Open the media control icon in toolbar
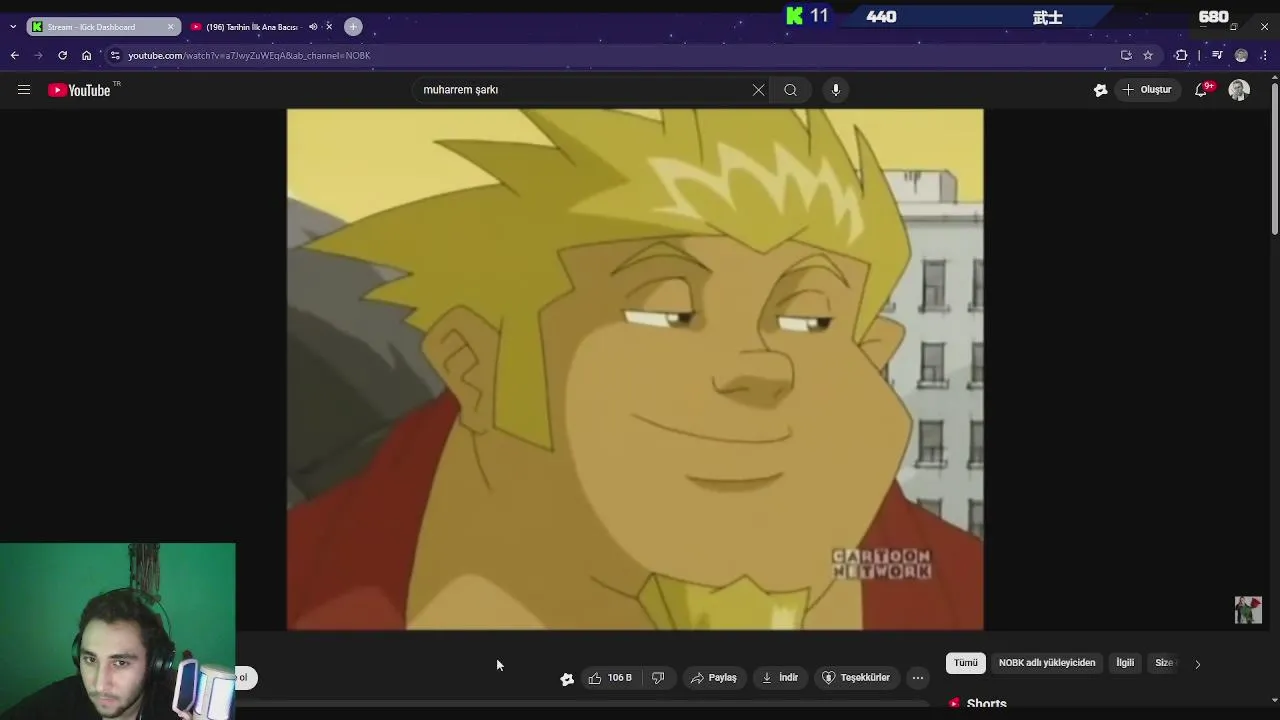 tap(1217, 55)
